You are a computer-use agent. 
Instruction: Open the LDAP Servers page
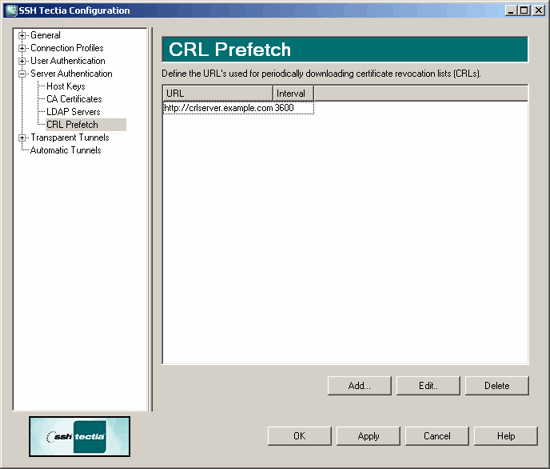pyautogui.click(x=73, y=112)
